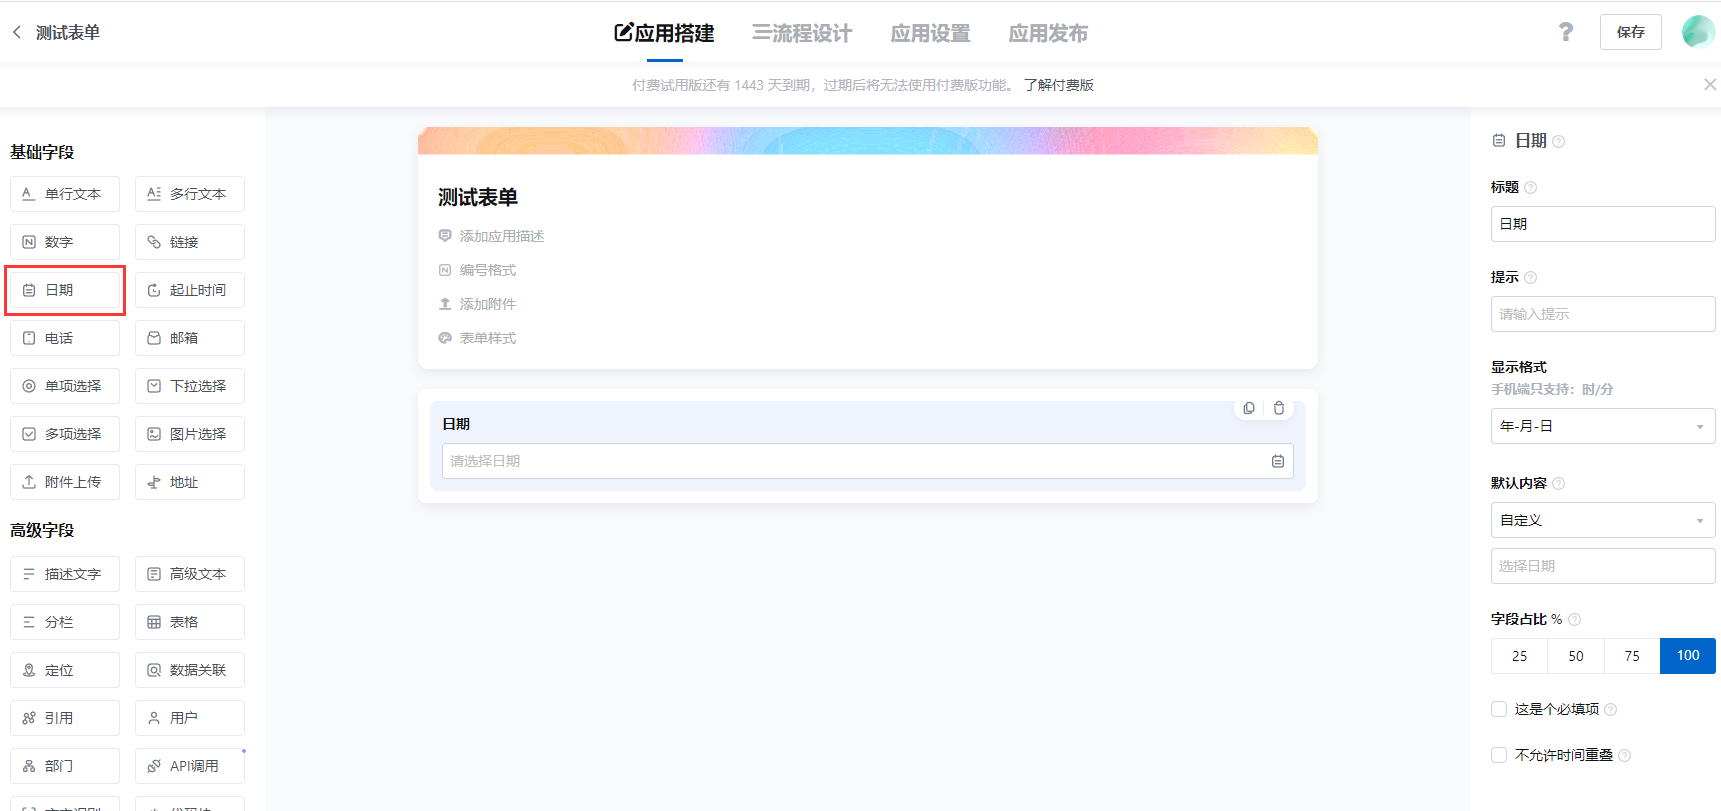This screenshot has height=811, width=1721.
Task: Click the help icon beside 标题 label
Action: [1530, 188]
